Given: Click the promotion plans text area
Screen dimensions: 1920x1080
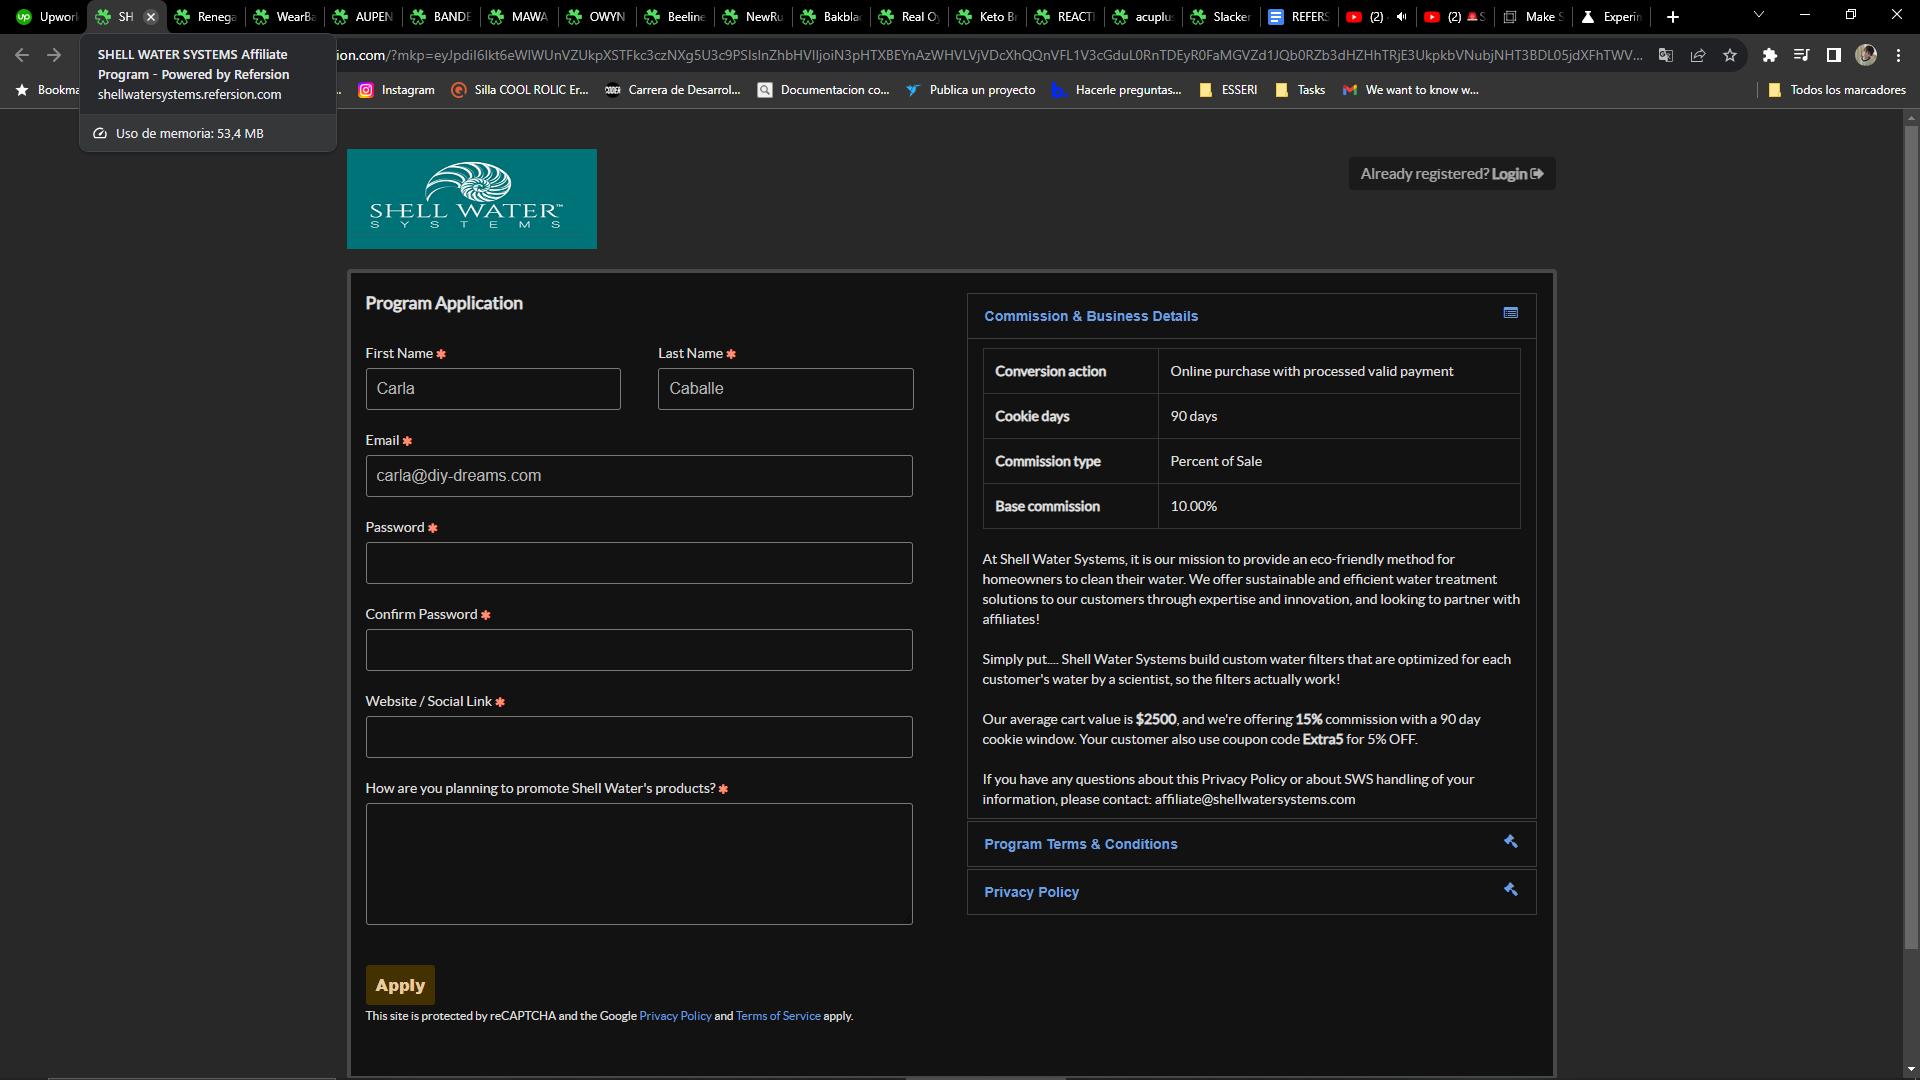Looking at the screenshot, I should 639,864.
